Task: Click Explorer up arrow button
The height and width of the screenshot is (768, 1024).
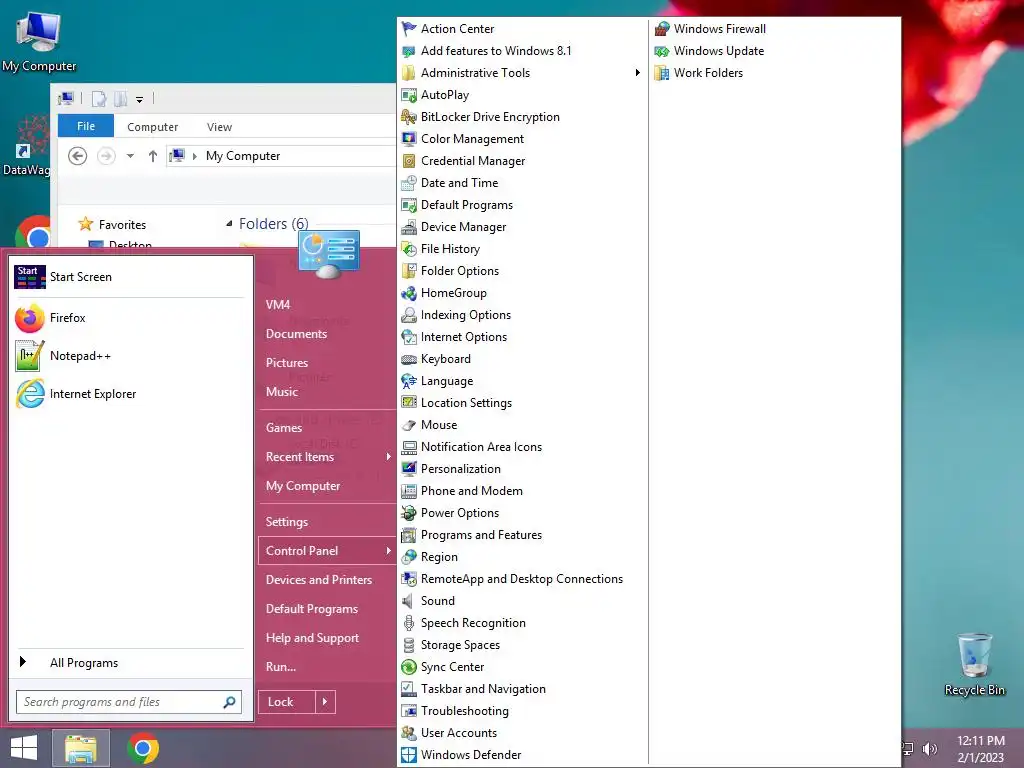Action: point(153,156)
